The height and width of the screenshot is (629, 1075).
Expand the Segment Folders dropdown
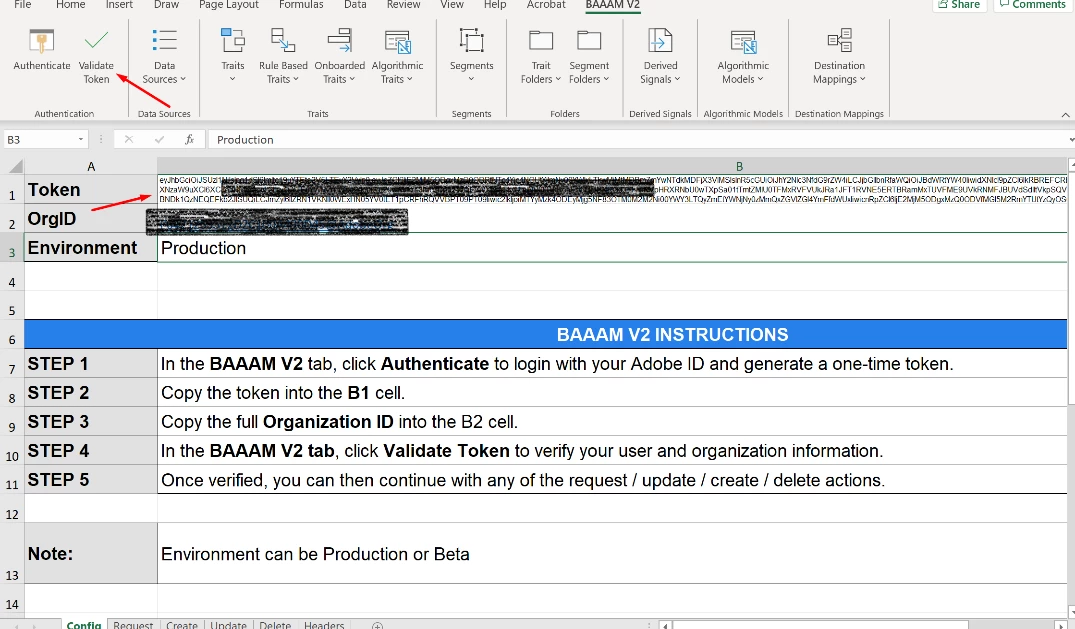click(x=606, y=80)
